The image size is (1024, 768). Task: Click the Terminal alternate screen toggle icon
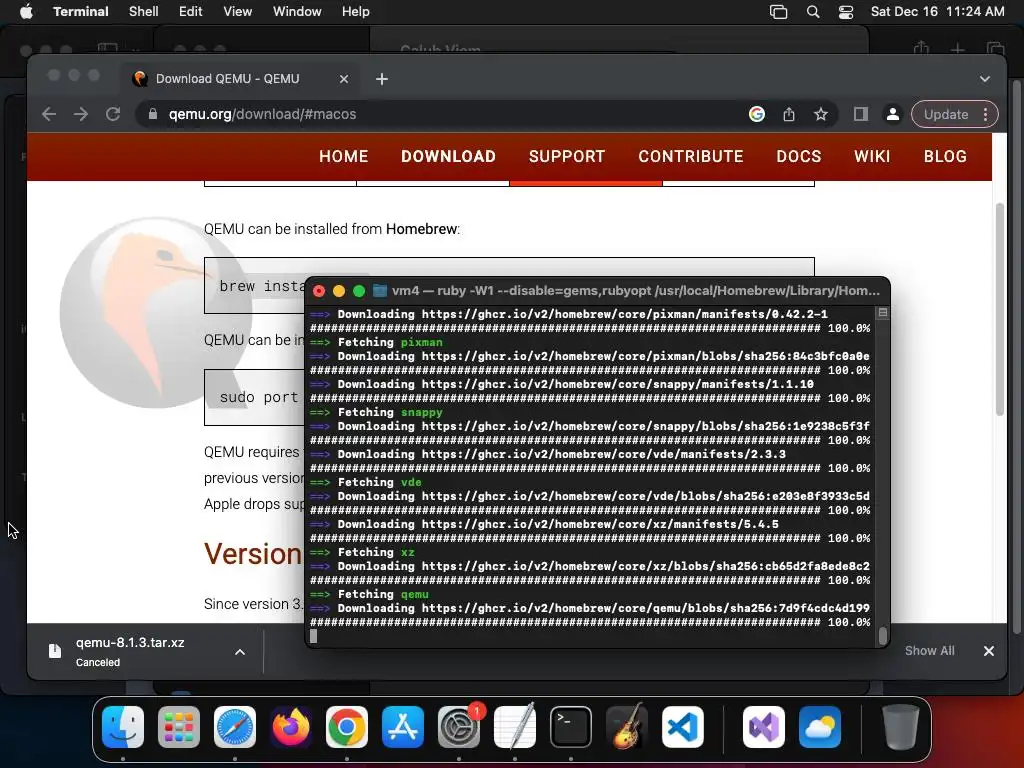pos(883,313)
